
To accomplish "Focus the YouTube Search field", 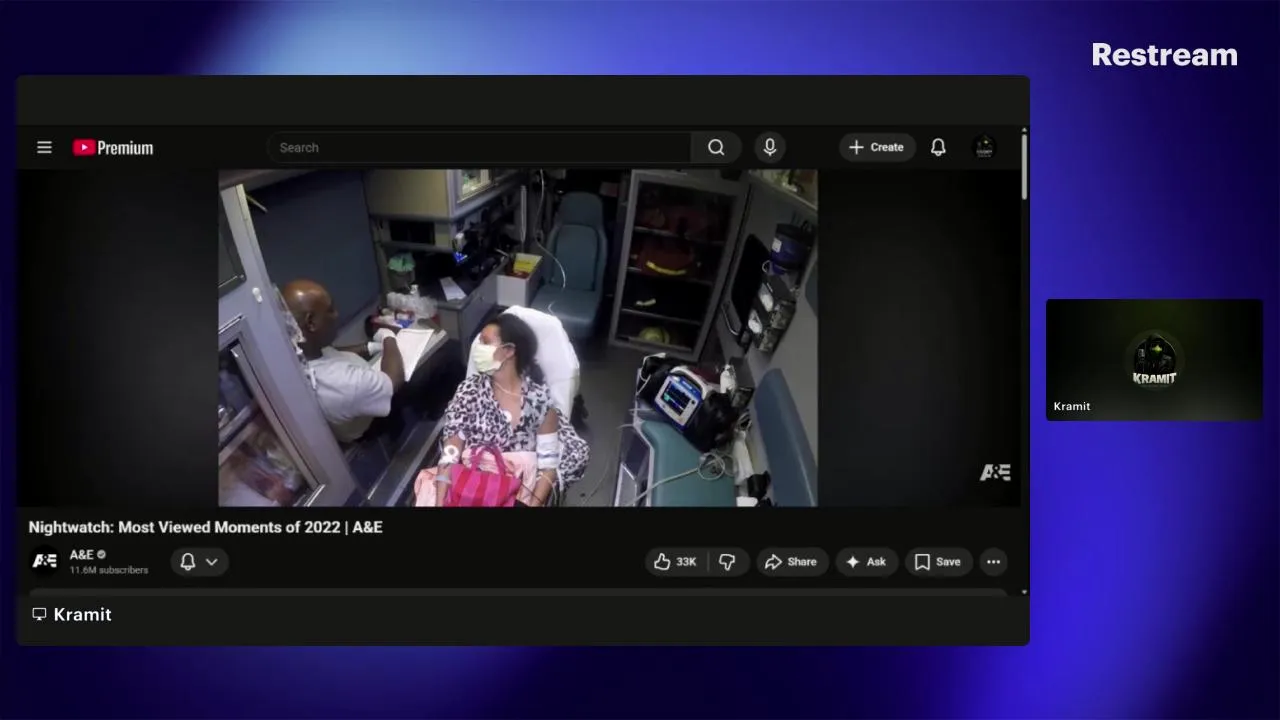I will click(x=479, y=147).
